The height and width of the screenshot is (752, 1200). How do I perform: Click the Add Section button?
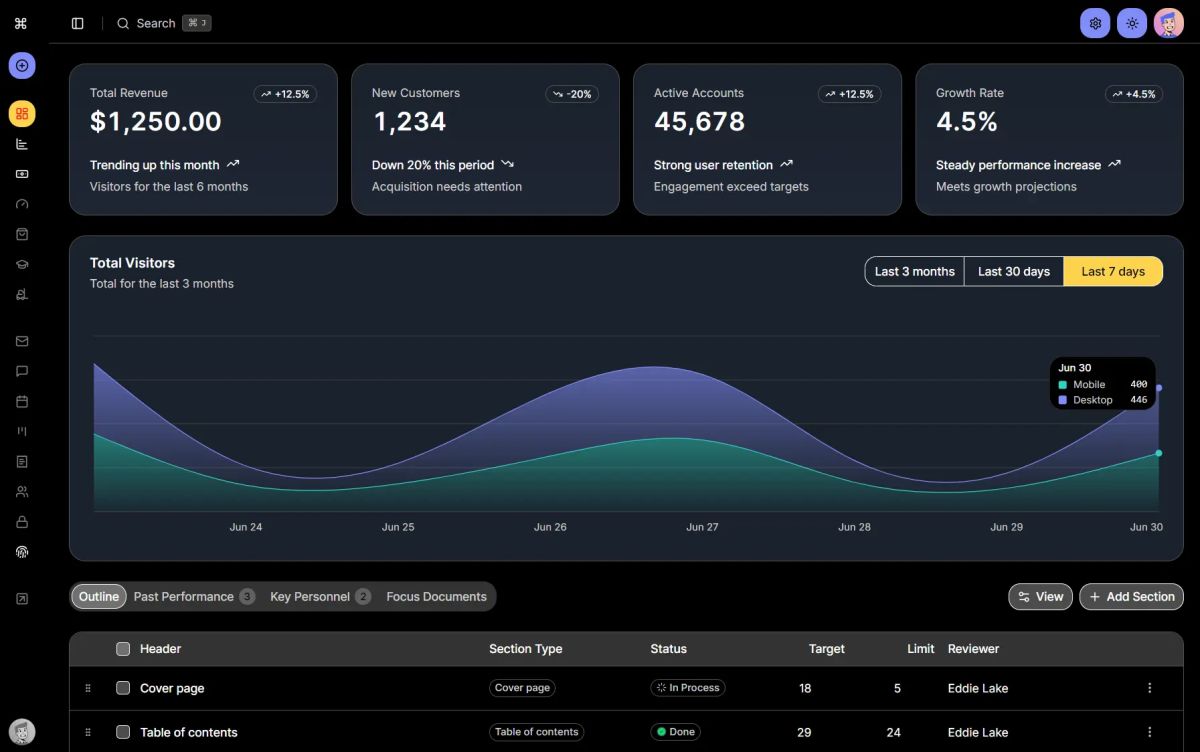(1131, 596)
